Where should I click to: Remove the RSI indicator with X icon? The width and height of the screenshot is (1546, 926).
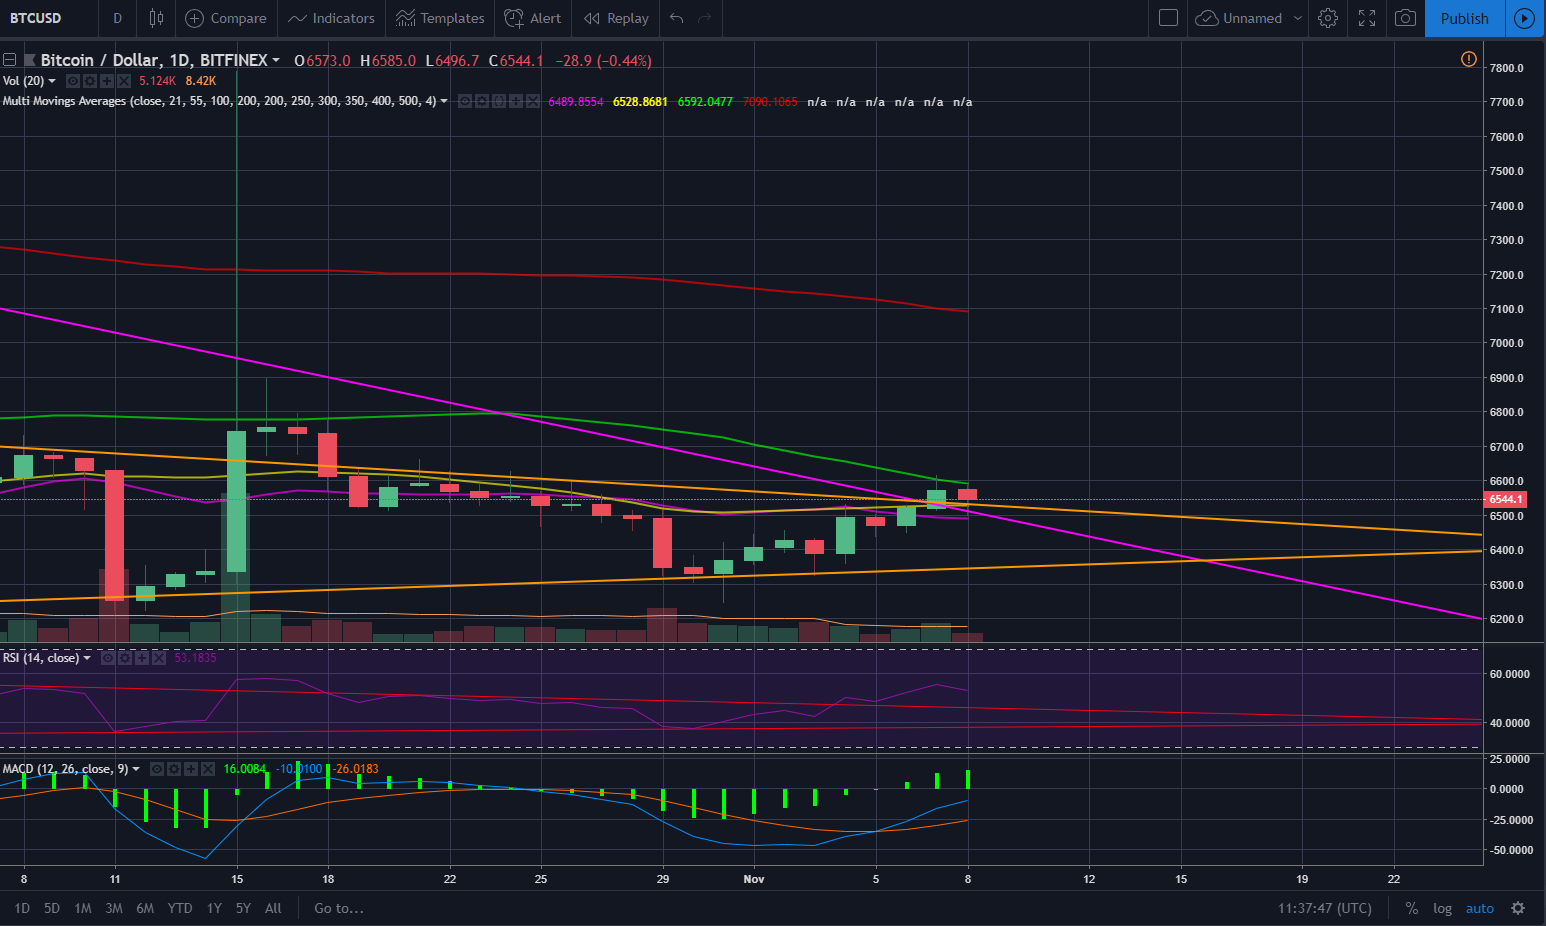159,658
